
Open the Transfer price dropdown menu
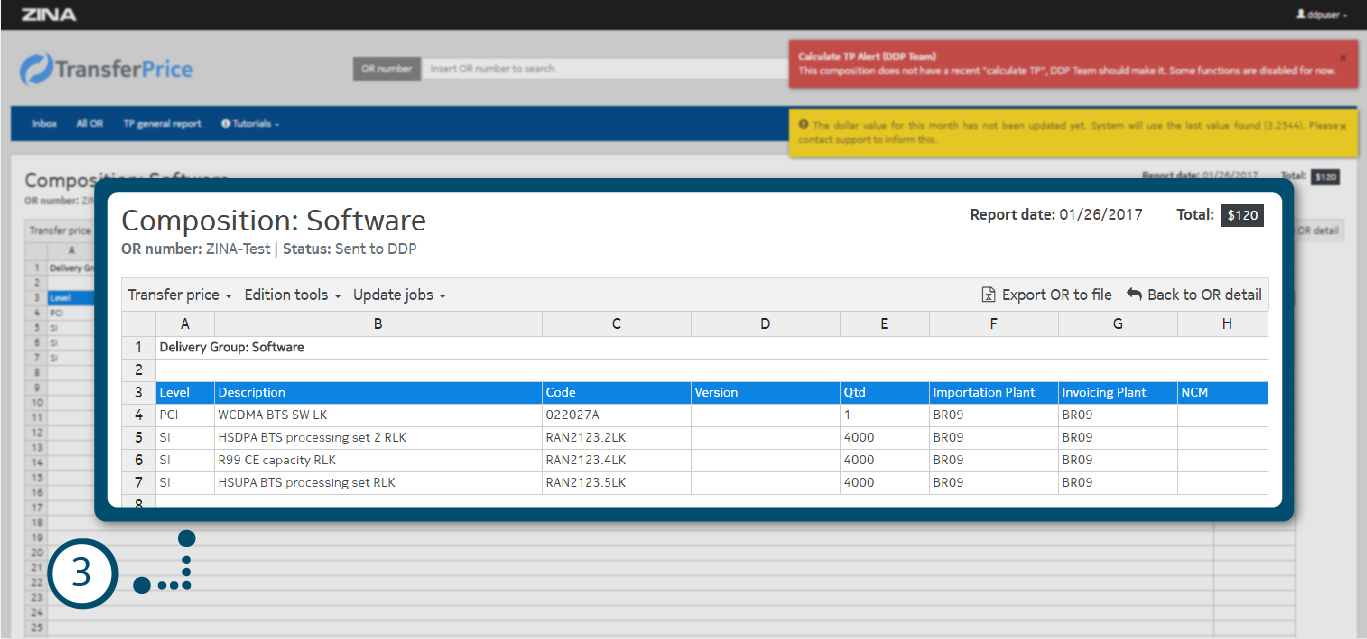(180, 295)
